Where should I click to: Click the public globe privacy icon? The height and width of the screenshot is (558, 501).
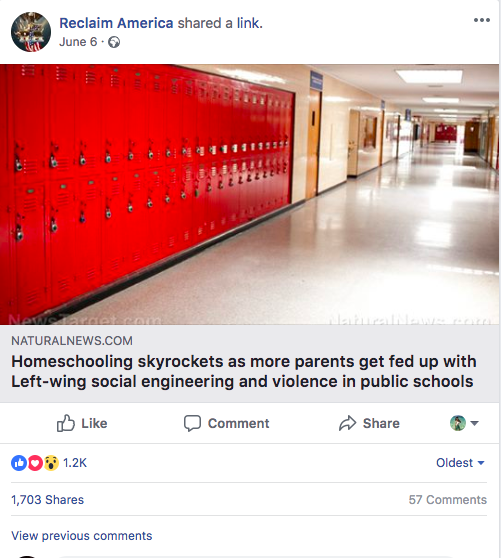(x=114, y=42)
